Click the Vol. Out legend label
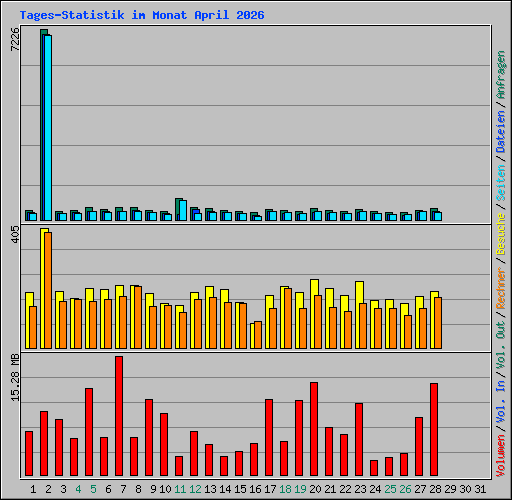Screen dimensions: 512x500 [x=501, y=344]
